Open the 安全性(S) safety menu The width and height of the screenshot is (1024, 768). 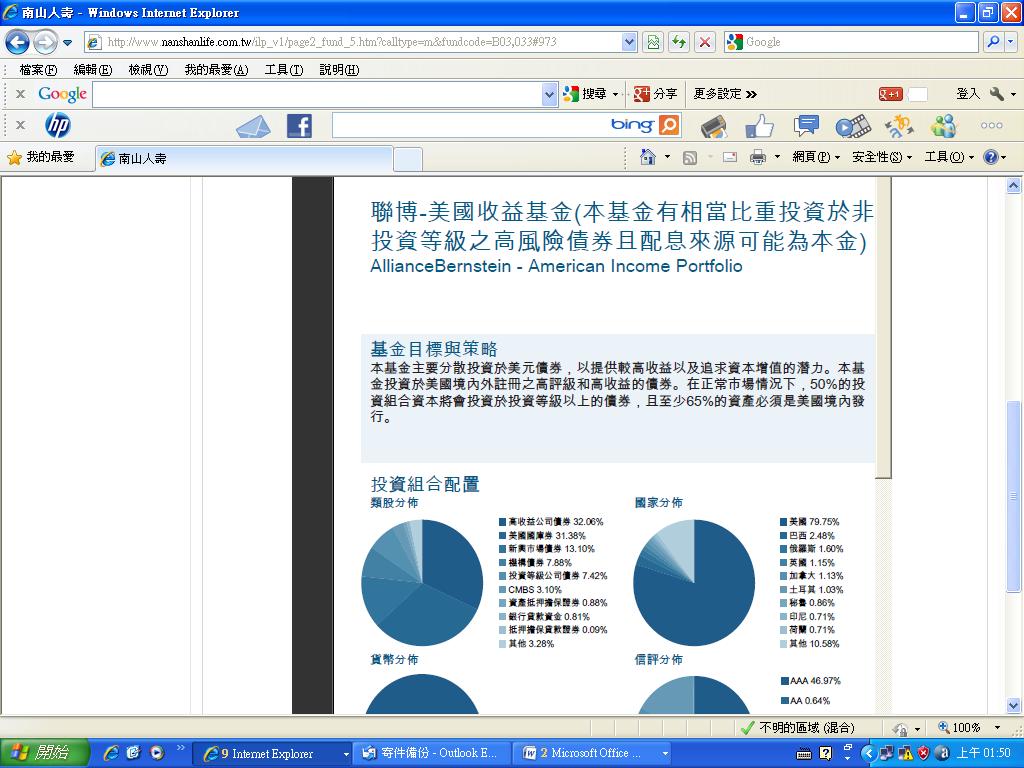tap(882, 157)
